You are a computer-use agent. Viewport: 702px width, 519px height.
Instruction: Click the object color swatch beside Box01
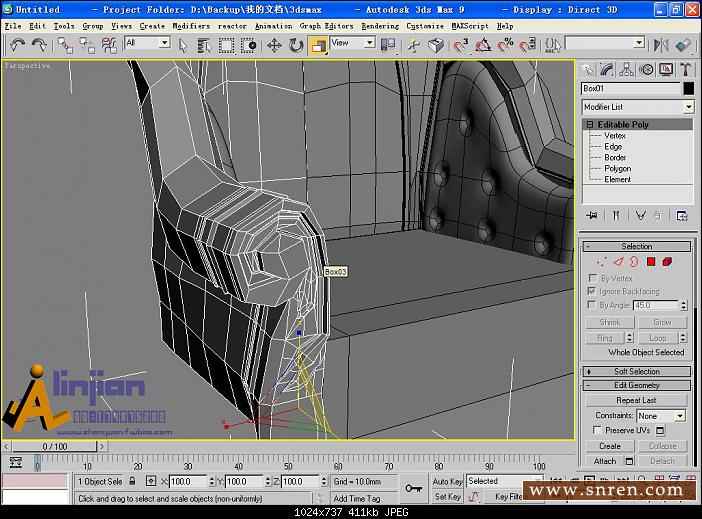pyautogui.click(x=689, y=88)
